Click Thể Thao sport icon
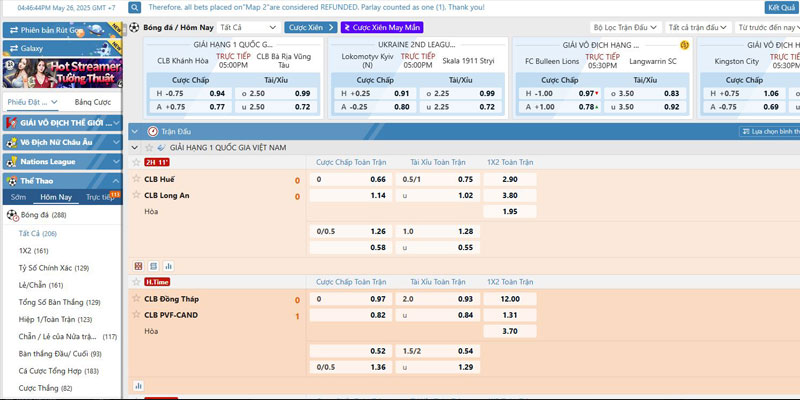The height and width of the screenshot is (400, 800). [x=11, y=181]
